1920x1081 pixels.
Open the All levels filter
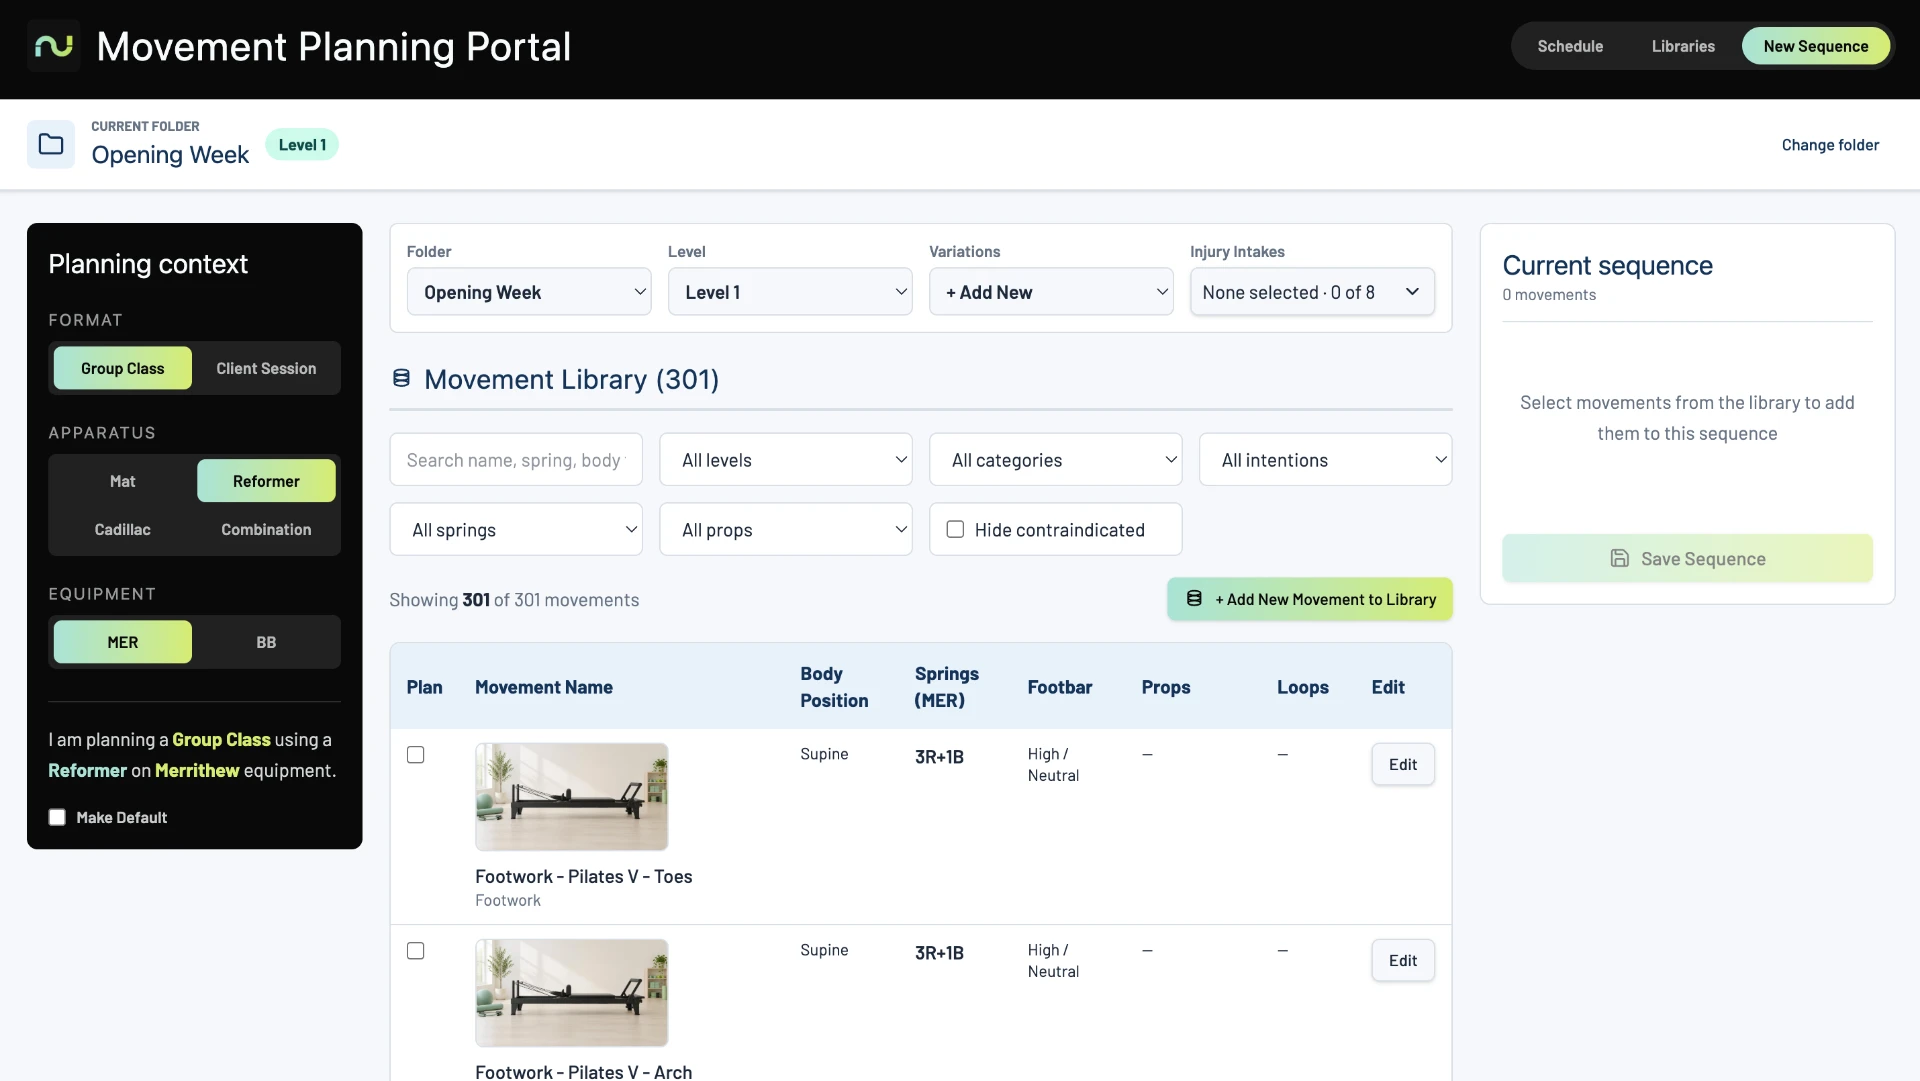tap(786, 459)
